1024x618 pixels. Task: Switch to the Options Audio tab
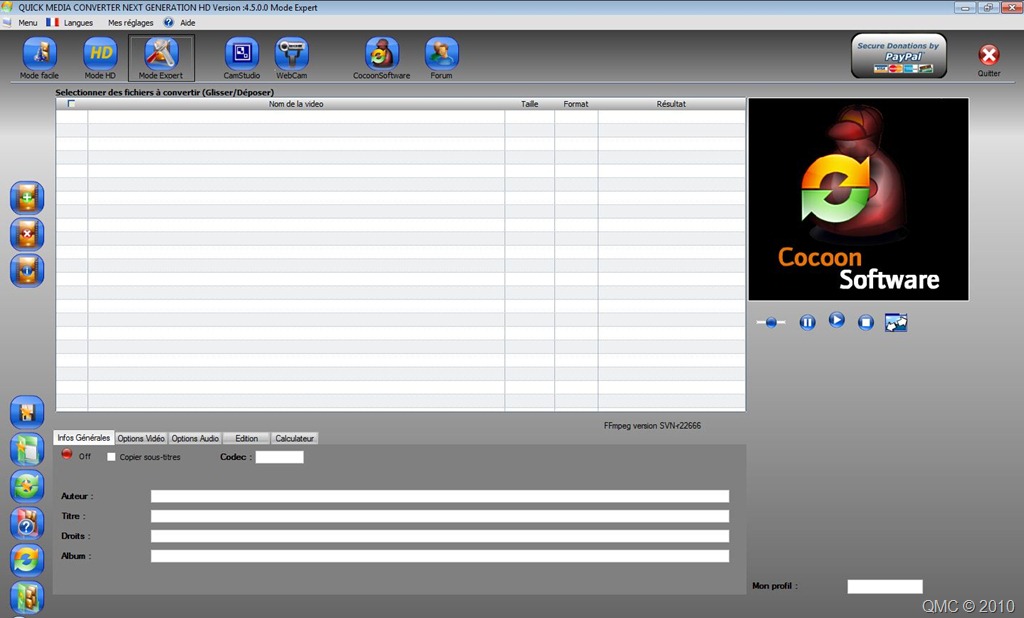coord(195,438)
